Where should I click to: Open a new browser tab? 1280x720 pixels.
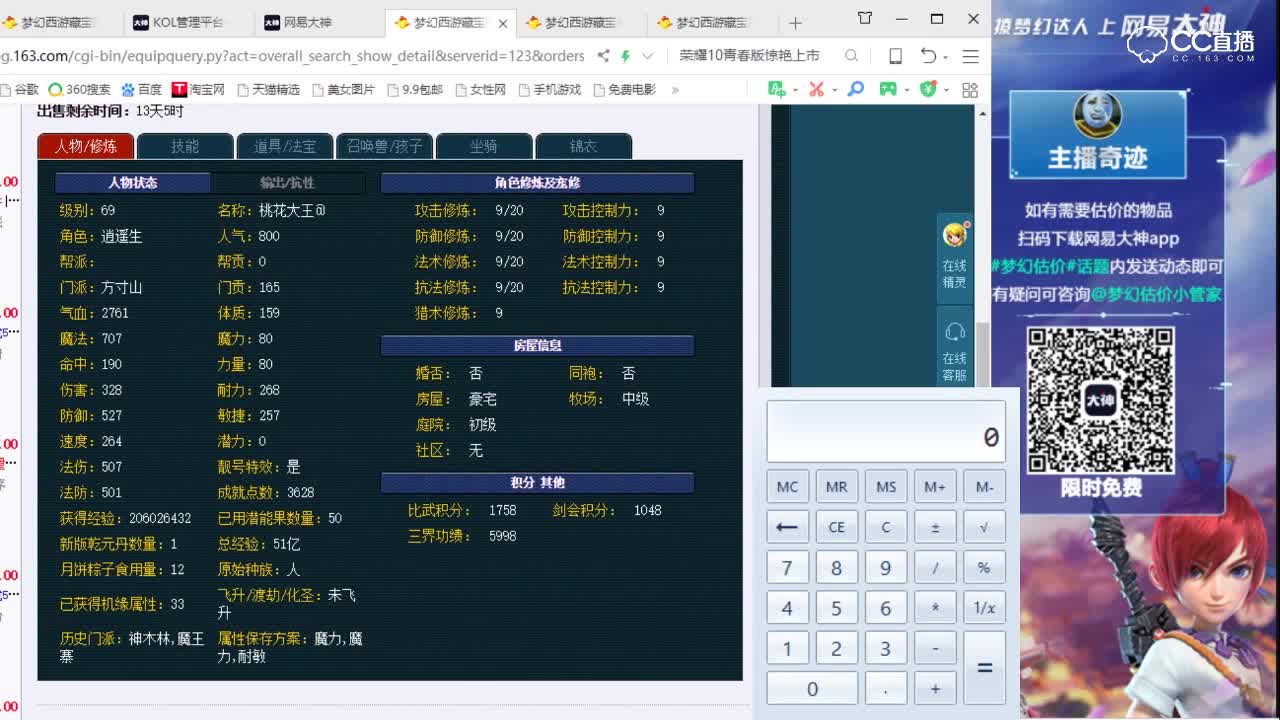pyautogui.click(x=795, y=23)
